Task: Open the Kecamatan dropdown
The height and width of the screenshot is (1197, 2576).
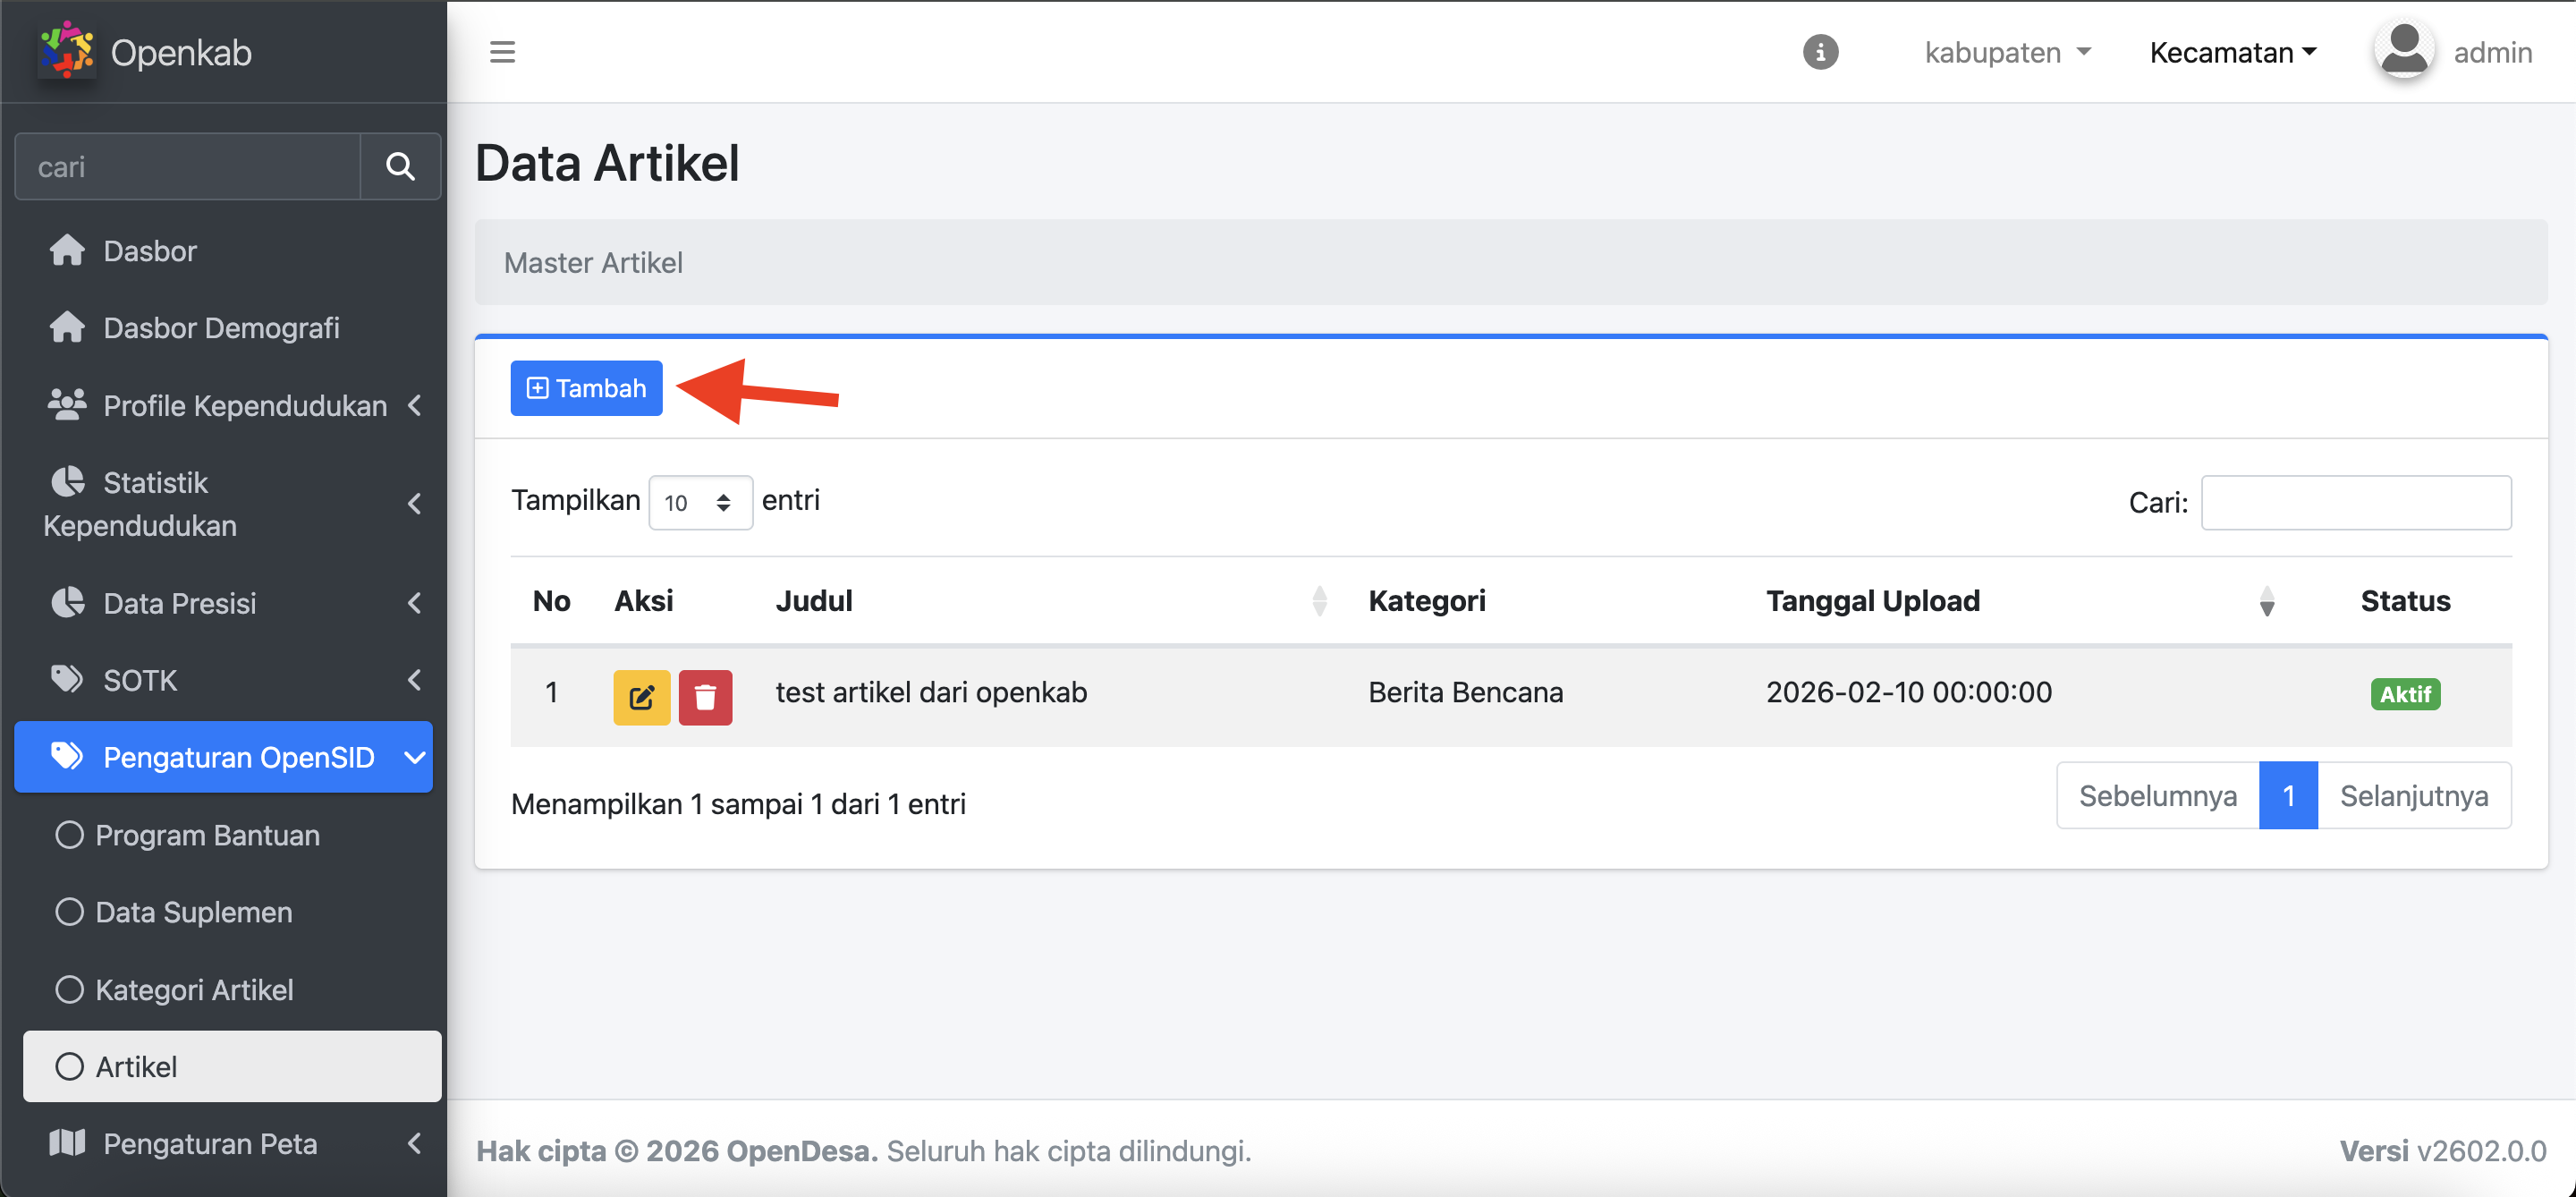Action: (x=2232, y=52)
